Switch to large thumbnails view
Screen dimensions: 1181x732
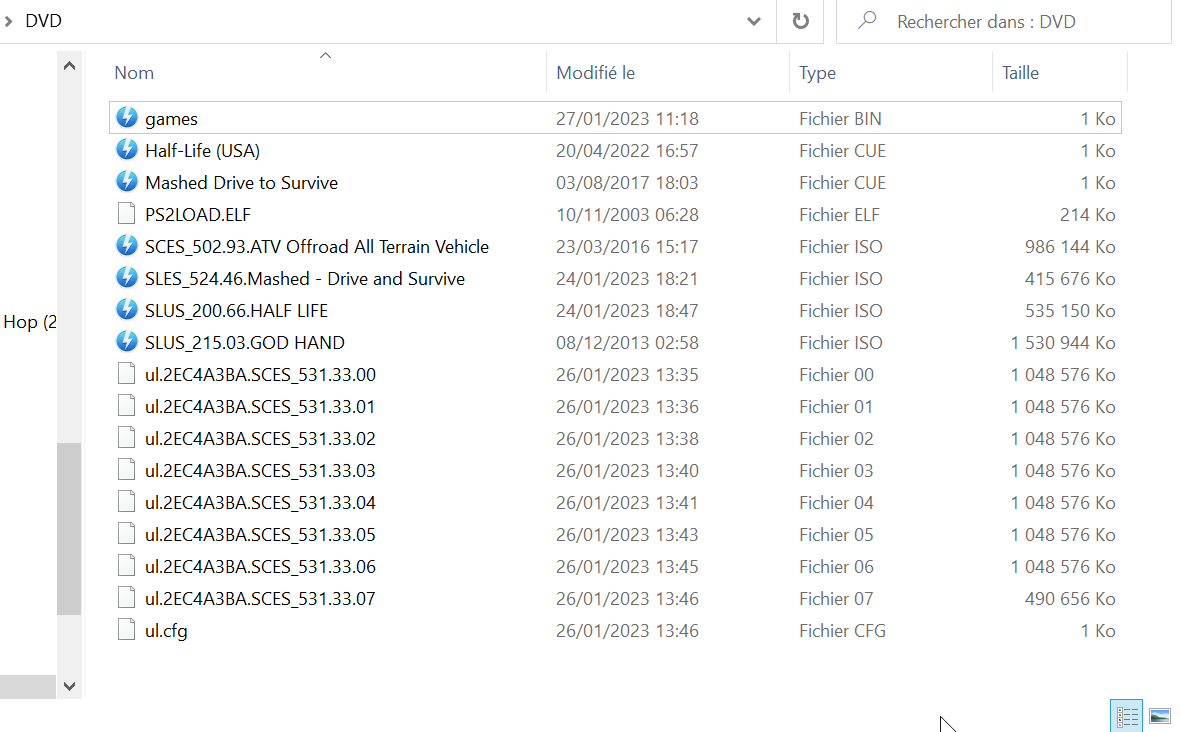[1160, 716]
